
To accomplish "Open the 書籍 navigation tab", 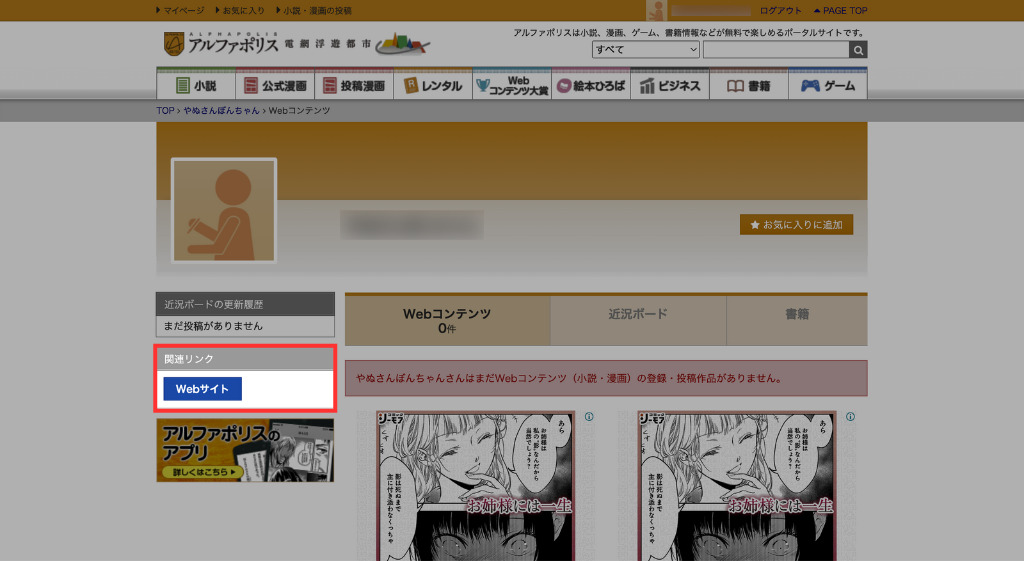I will click(749, 85).
